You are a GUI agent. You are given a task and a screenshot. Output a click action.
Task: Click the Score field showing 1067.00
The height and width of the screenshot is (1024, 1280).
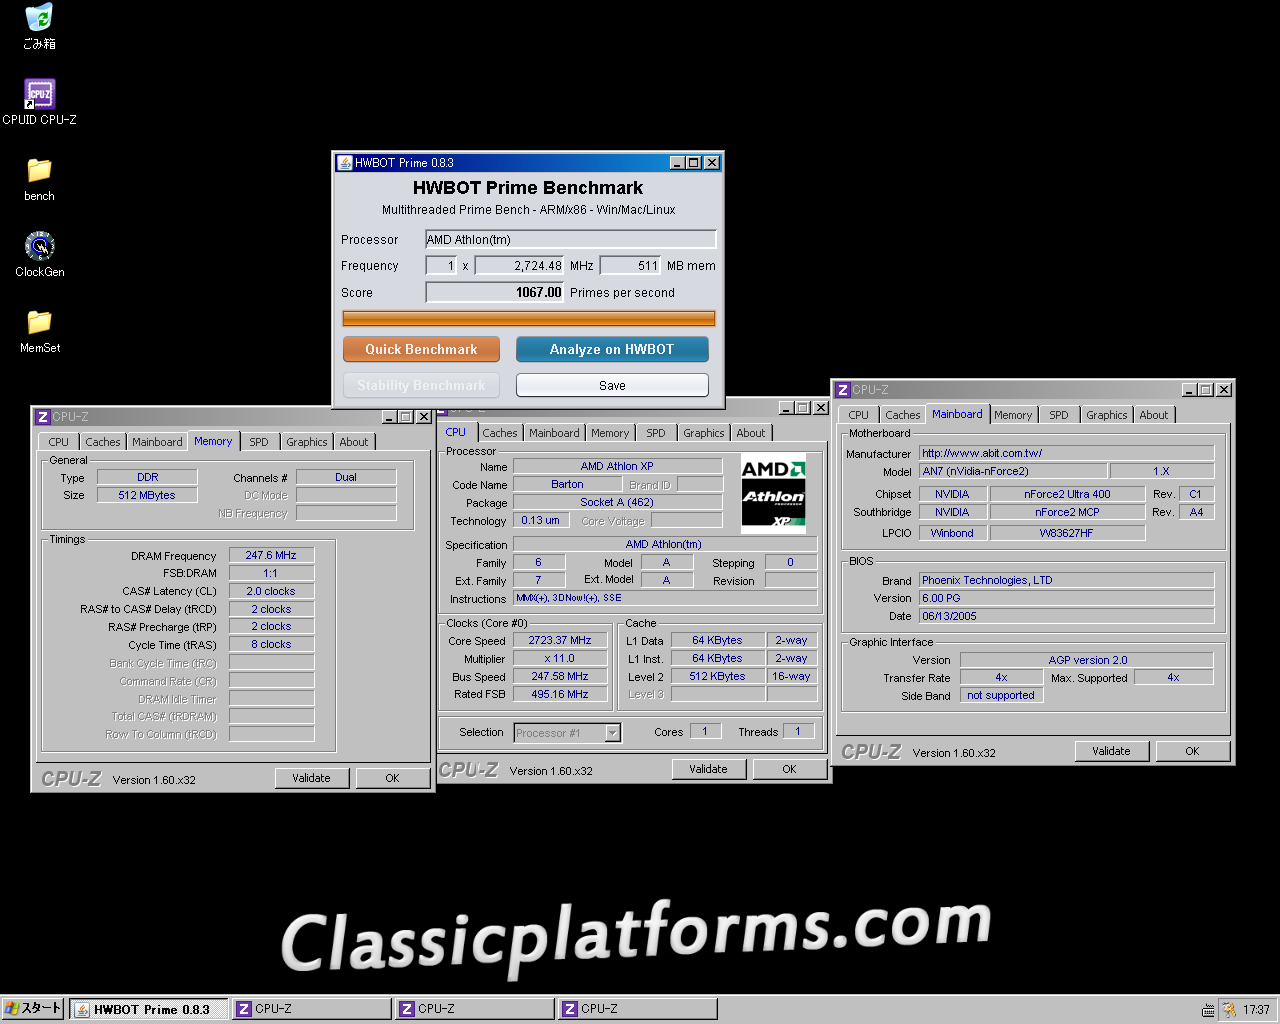(495, 292)
